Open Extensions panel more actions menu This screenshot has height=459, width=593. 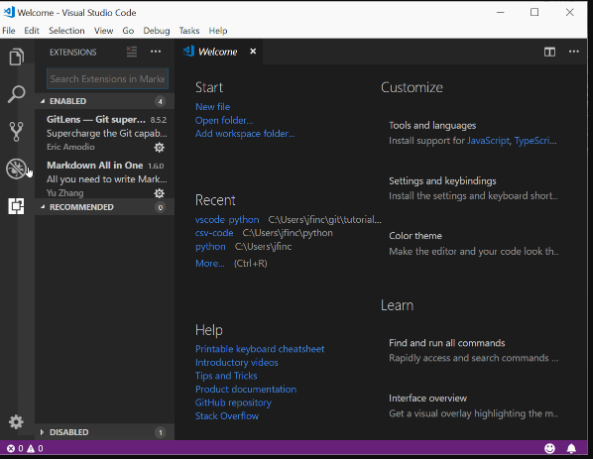pyautogui.click(x=156, y=51)
